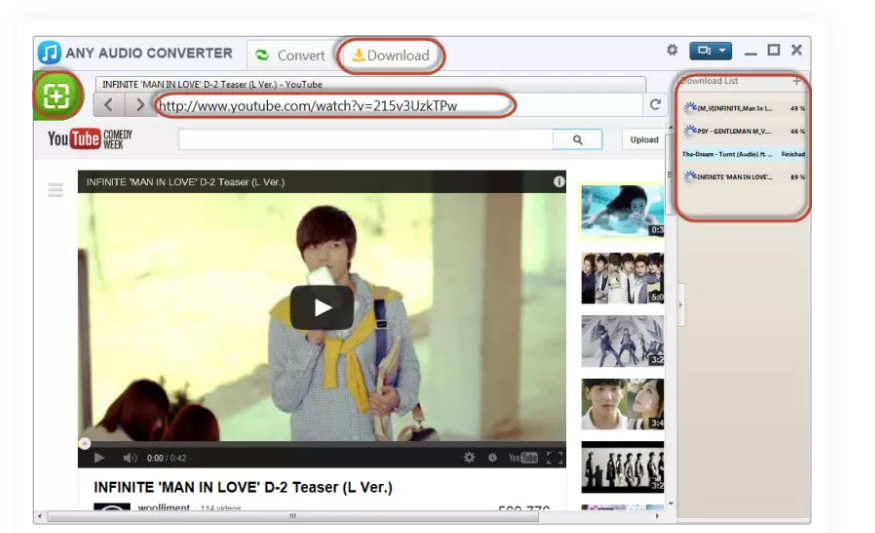Click the green add-download button
The width and height of the screenshot is (875, 533).
click(56, 97)
